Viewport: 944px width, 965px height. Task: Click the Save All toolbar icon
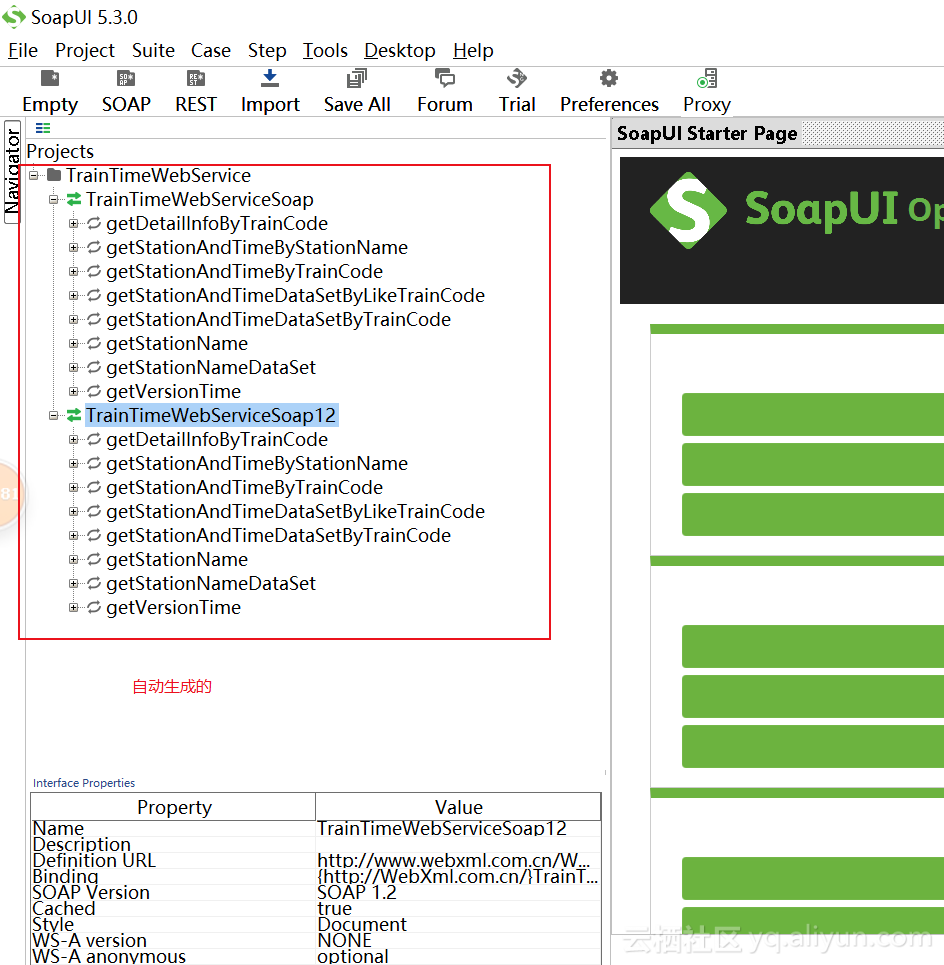click(x=357, y=78)
